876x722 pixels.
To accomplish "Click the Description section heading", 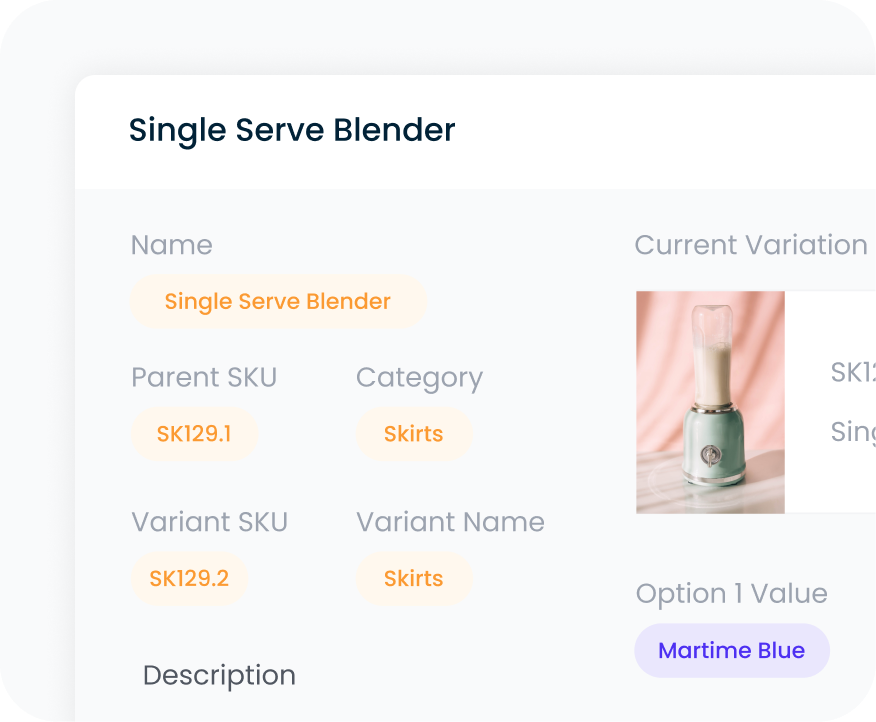I will click(x=219, y=675).
